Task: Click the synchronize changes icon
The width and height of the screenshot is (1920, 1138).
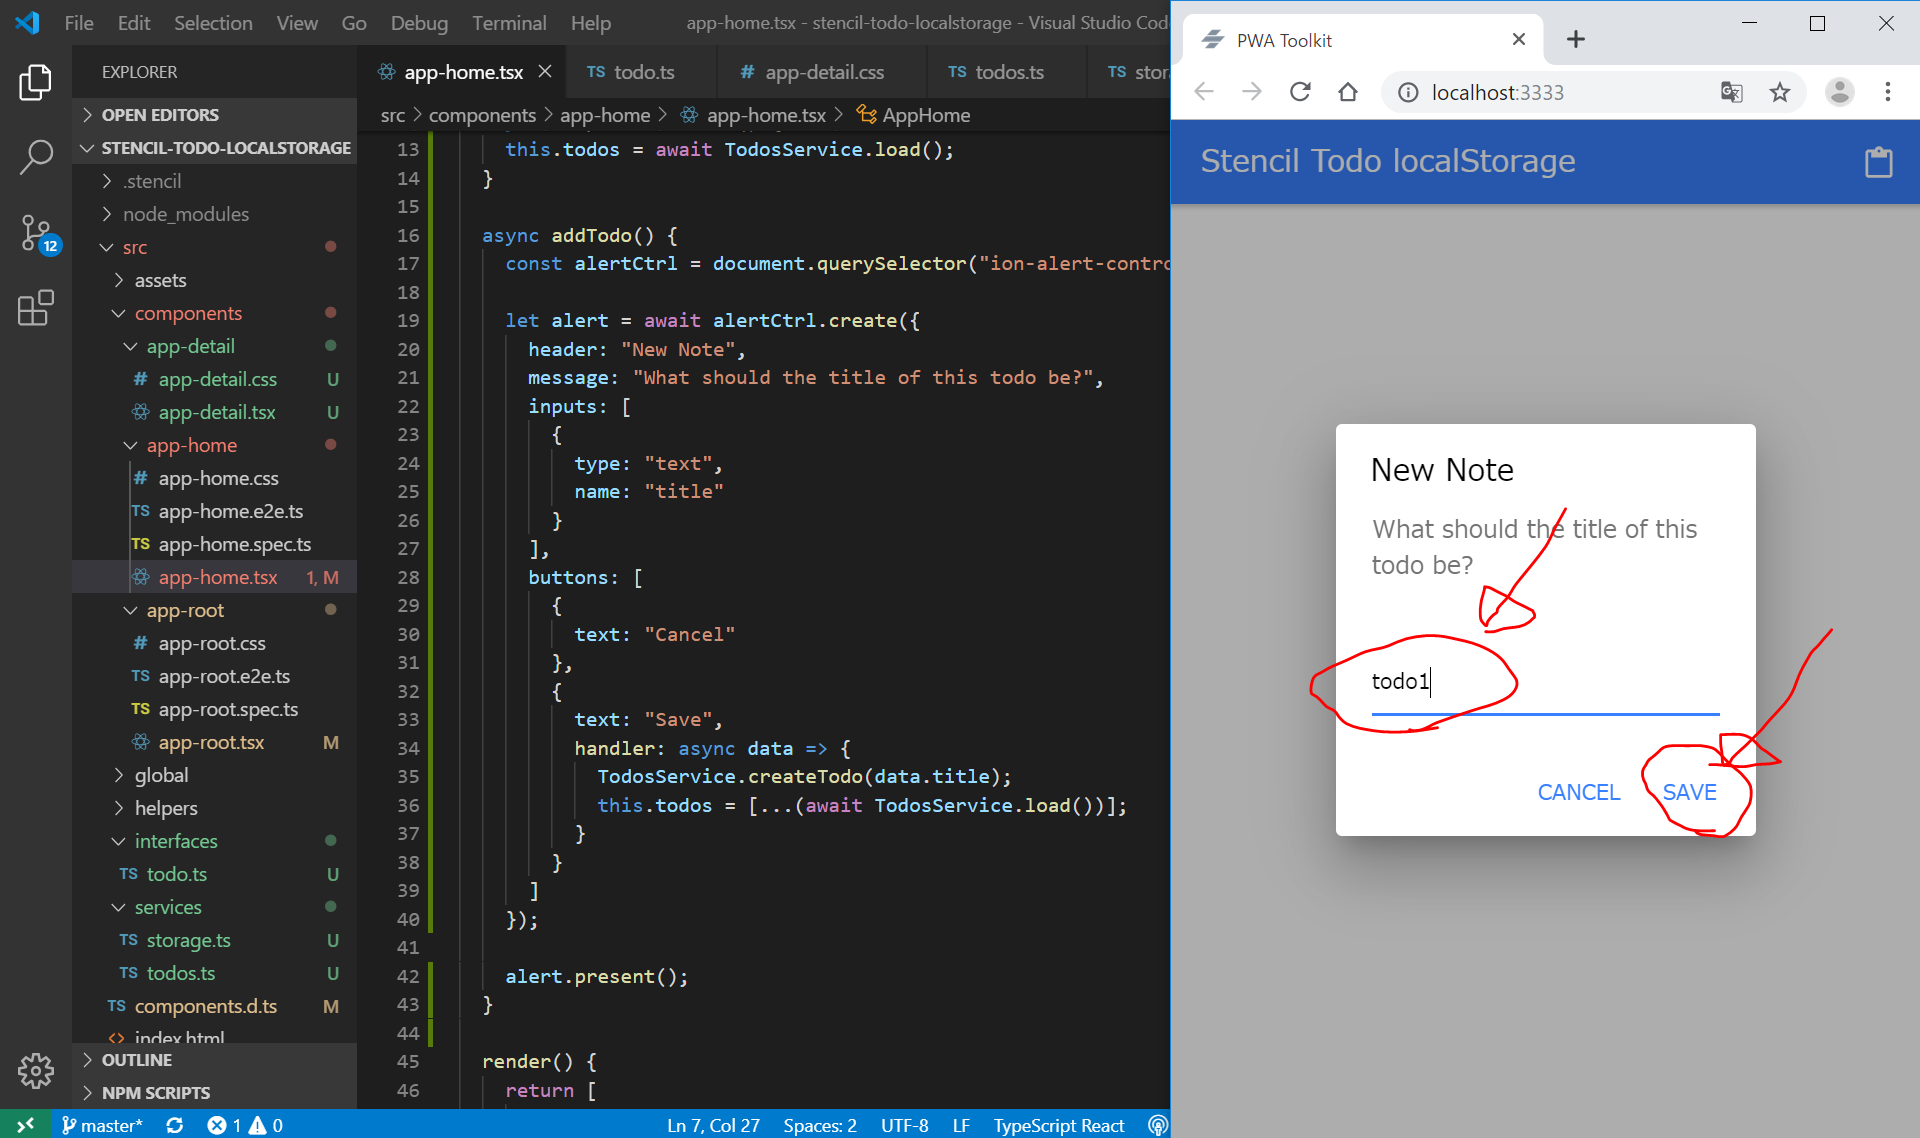Action: coord(175,1125)
